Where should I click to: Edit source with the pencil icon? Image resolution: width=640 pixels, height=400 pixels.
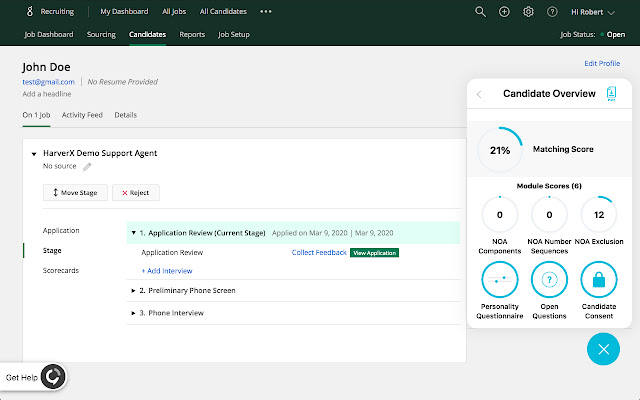click(x=87, y=166)
